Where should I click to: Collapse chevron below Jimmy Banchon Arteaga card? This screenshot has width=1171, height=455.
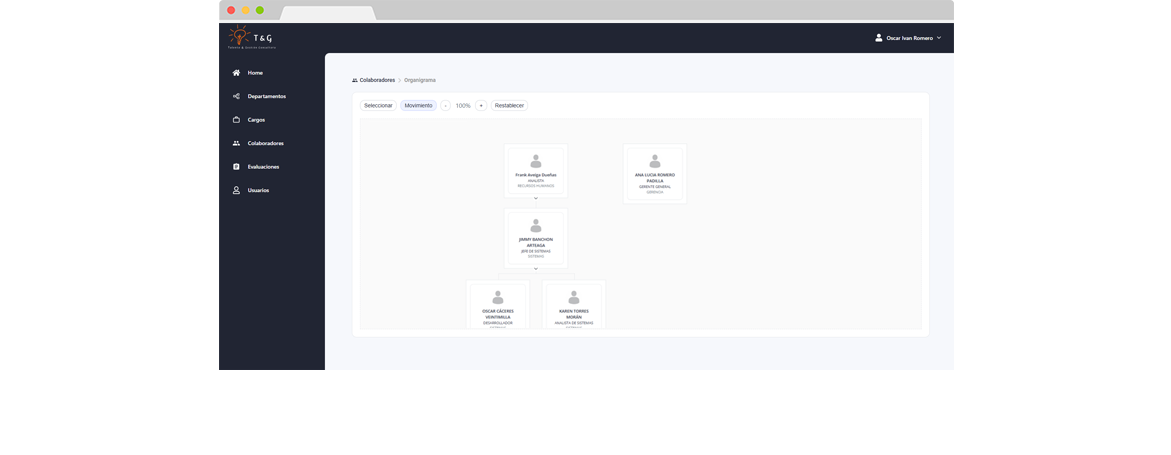pyautogui.click(x=536, y=269)
